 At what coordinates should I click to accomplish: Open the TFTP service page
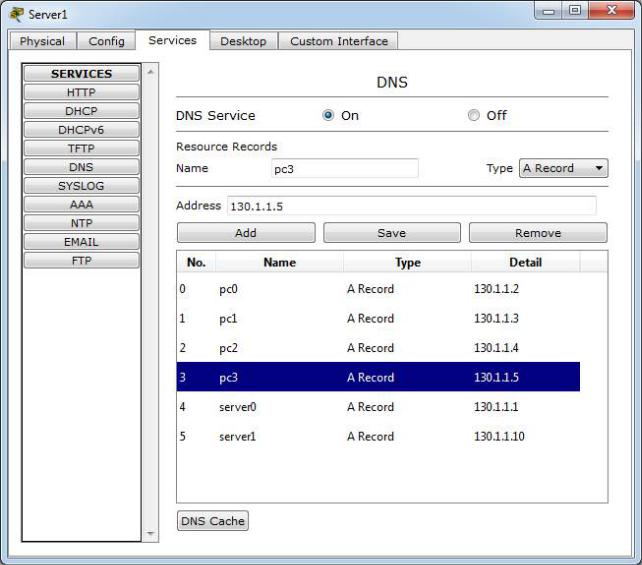pyautogui.click(x=81, y=148)
